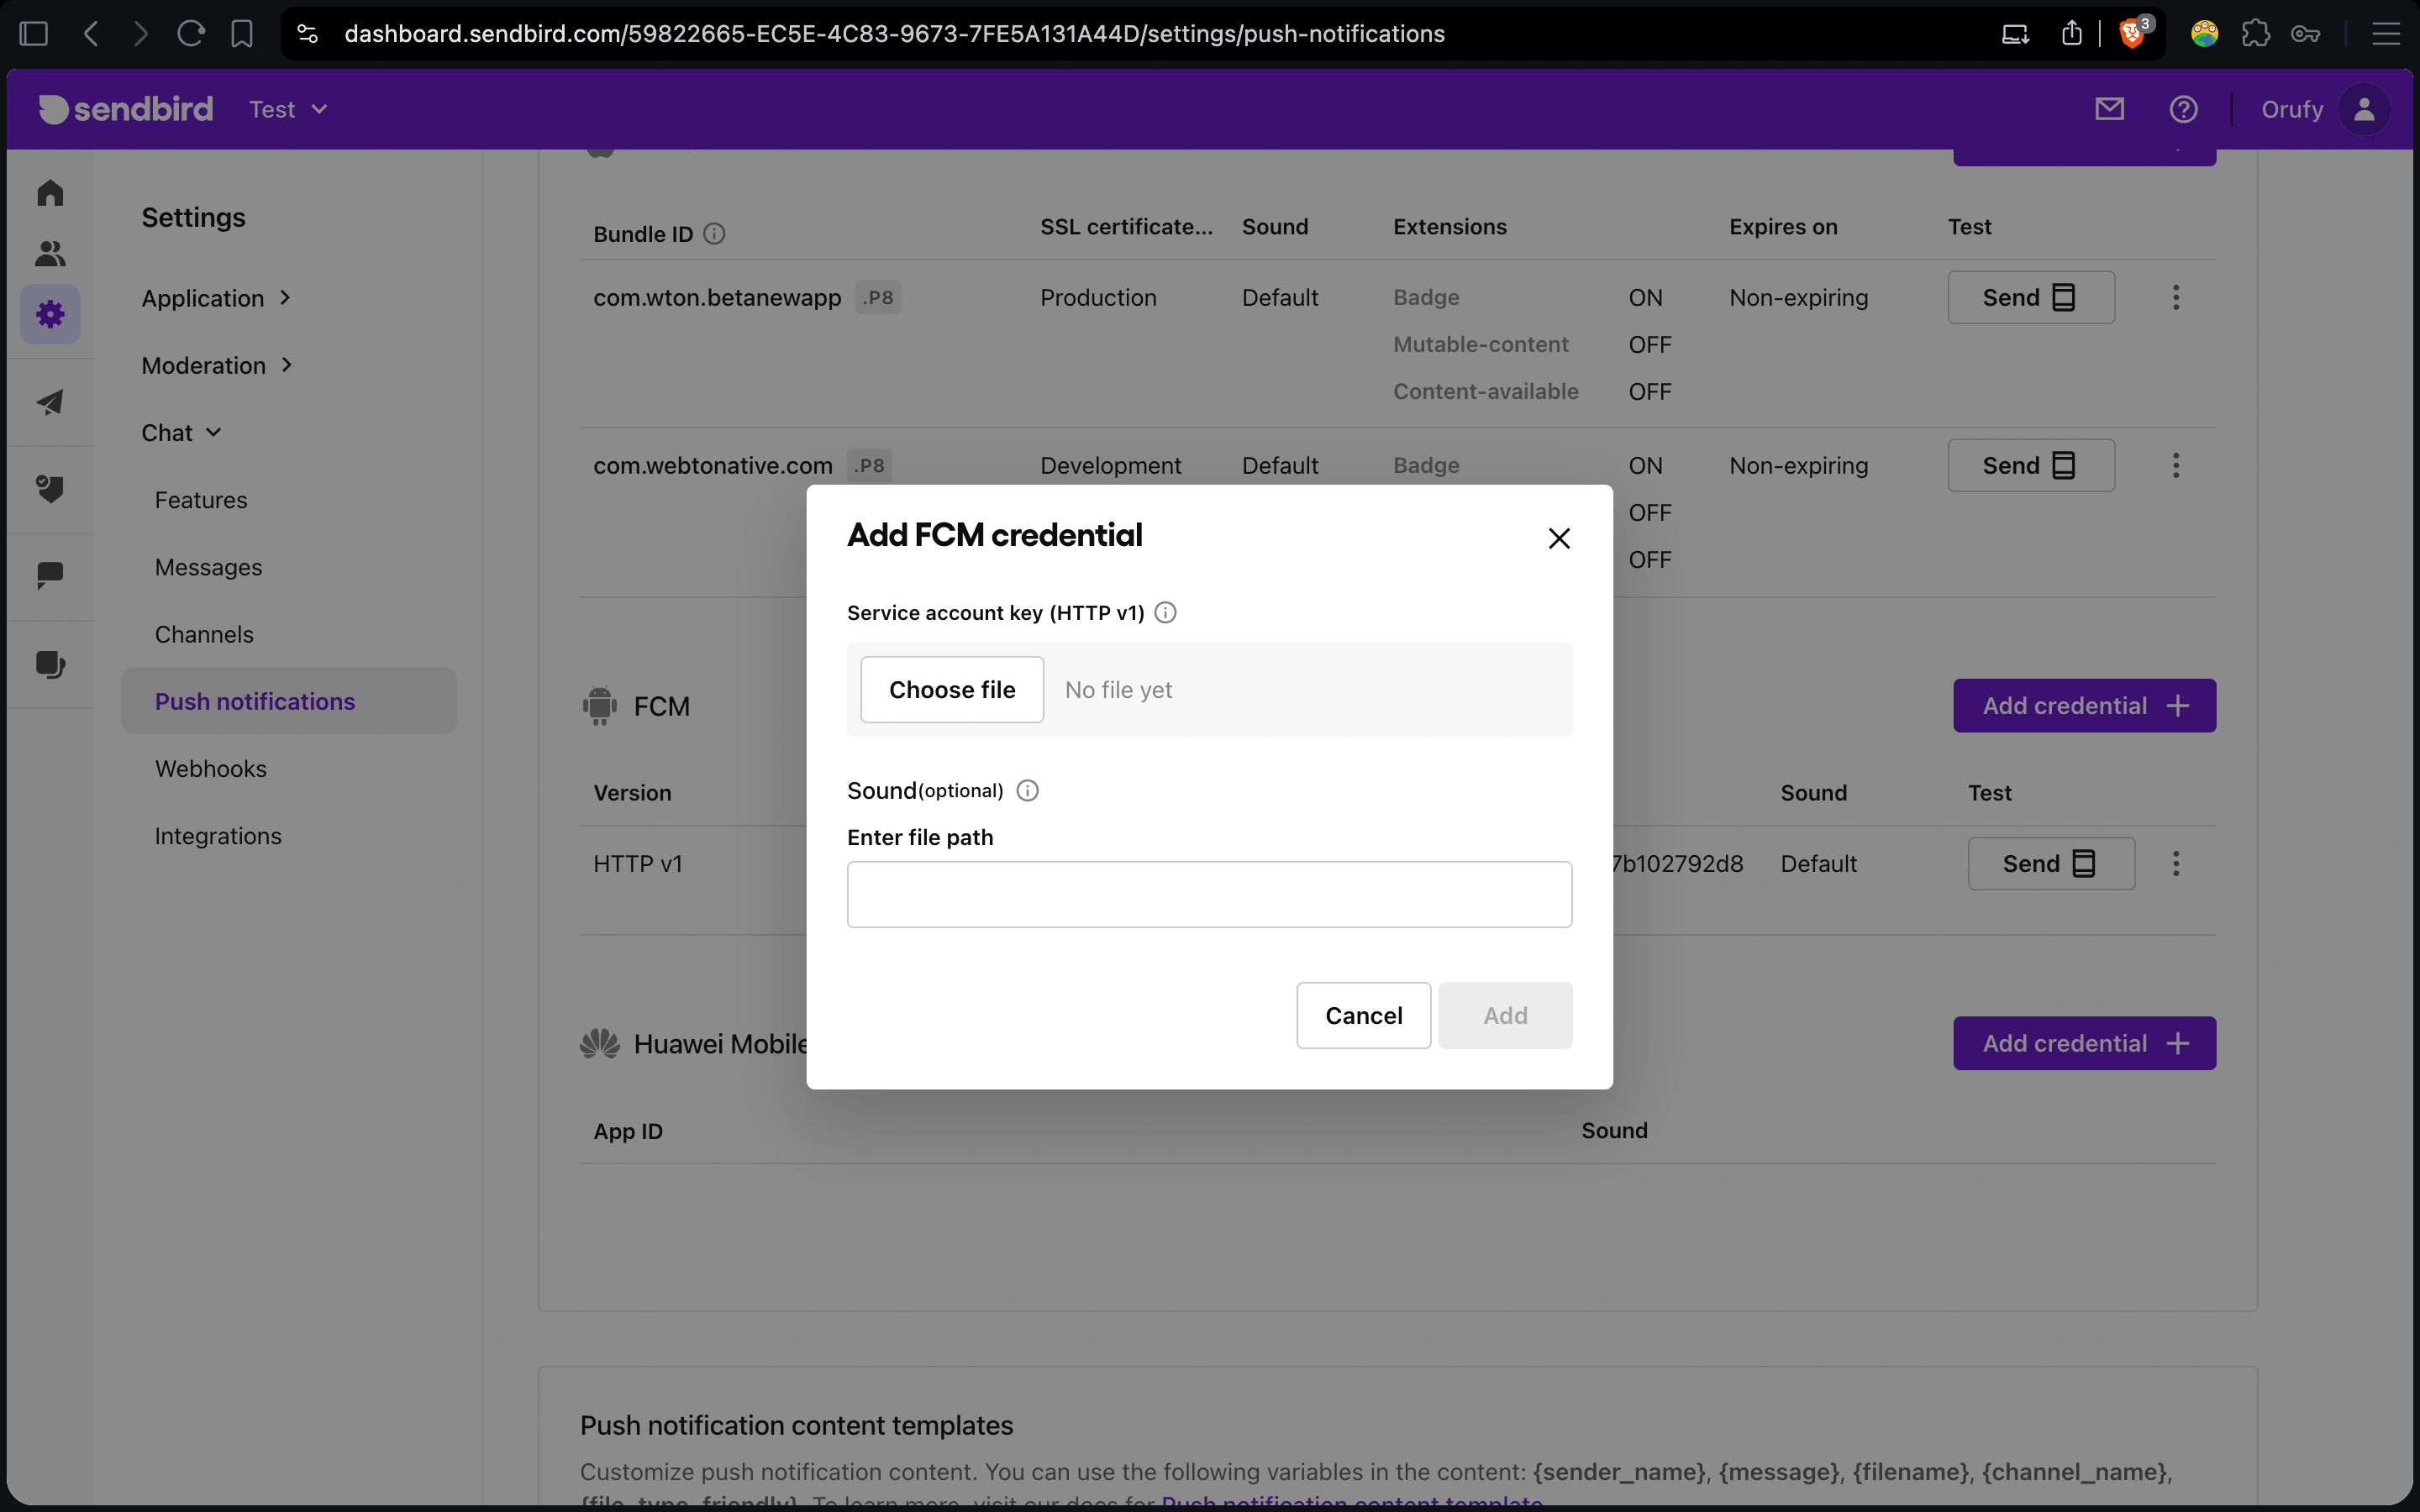Click the FCM Android robot icon
The height and width of the screenshot is (1512, 2420).
[x=600, y=706]
